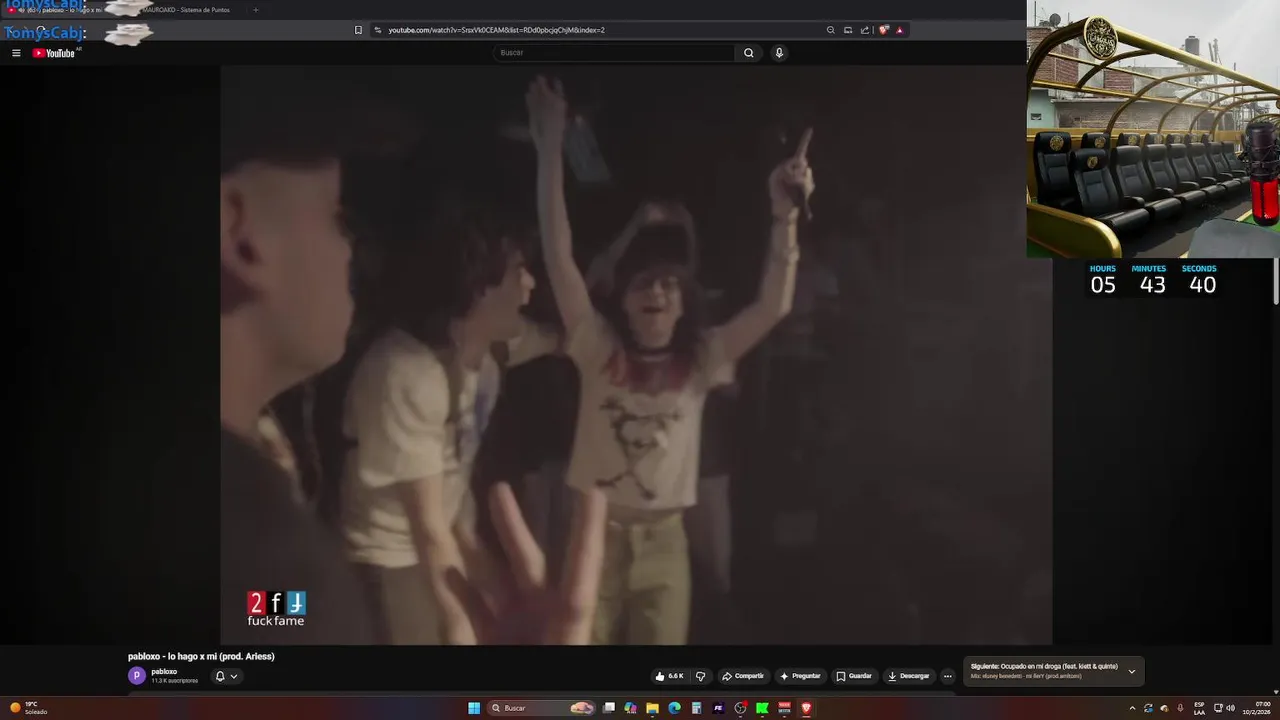Click the taskbar Buscar search box
The height and width of the screenshot is (720, 1280).
click(x=541, y=708)
